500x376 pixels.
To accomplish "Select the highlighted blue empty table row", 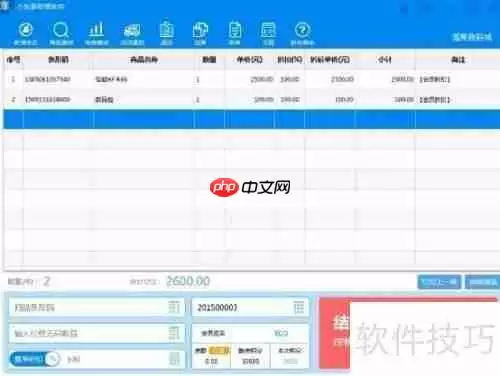I will [x=252, y=119].
